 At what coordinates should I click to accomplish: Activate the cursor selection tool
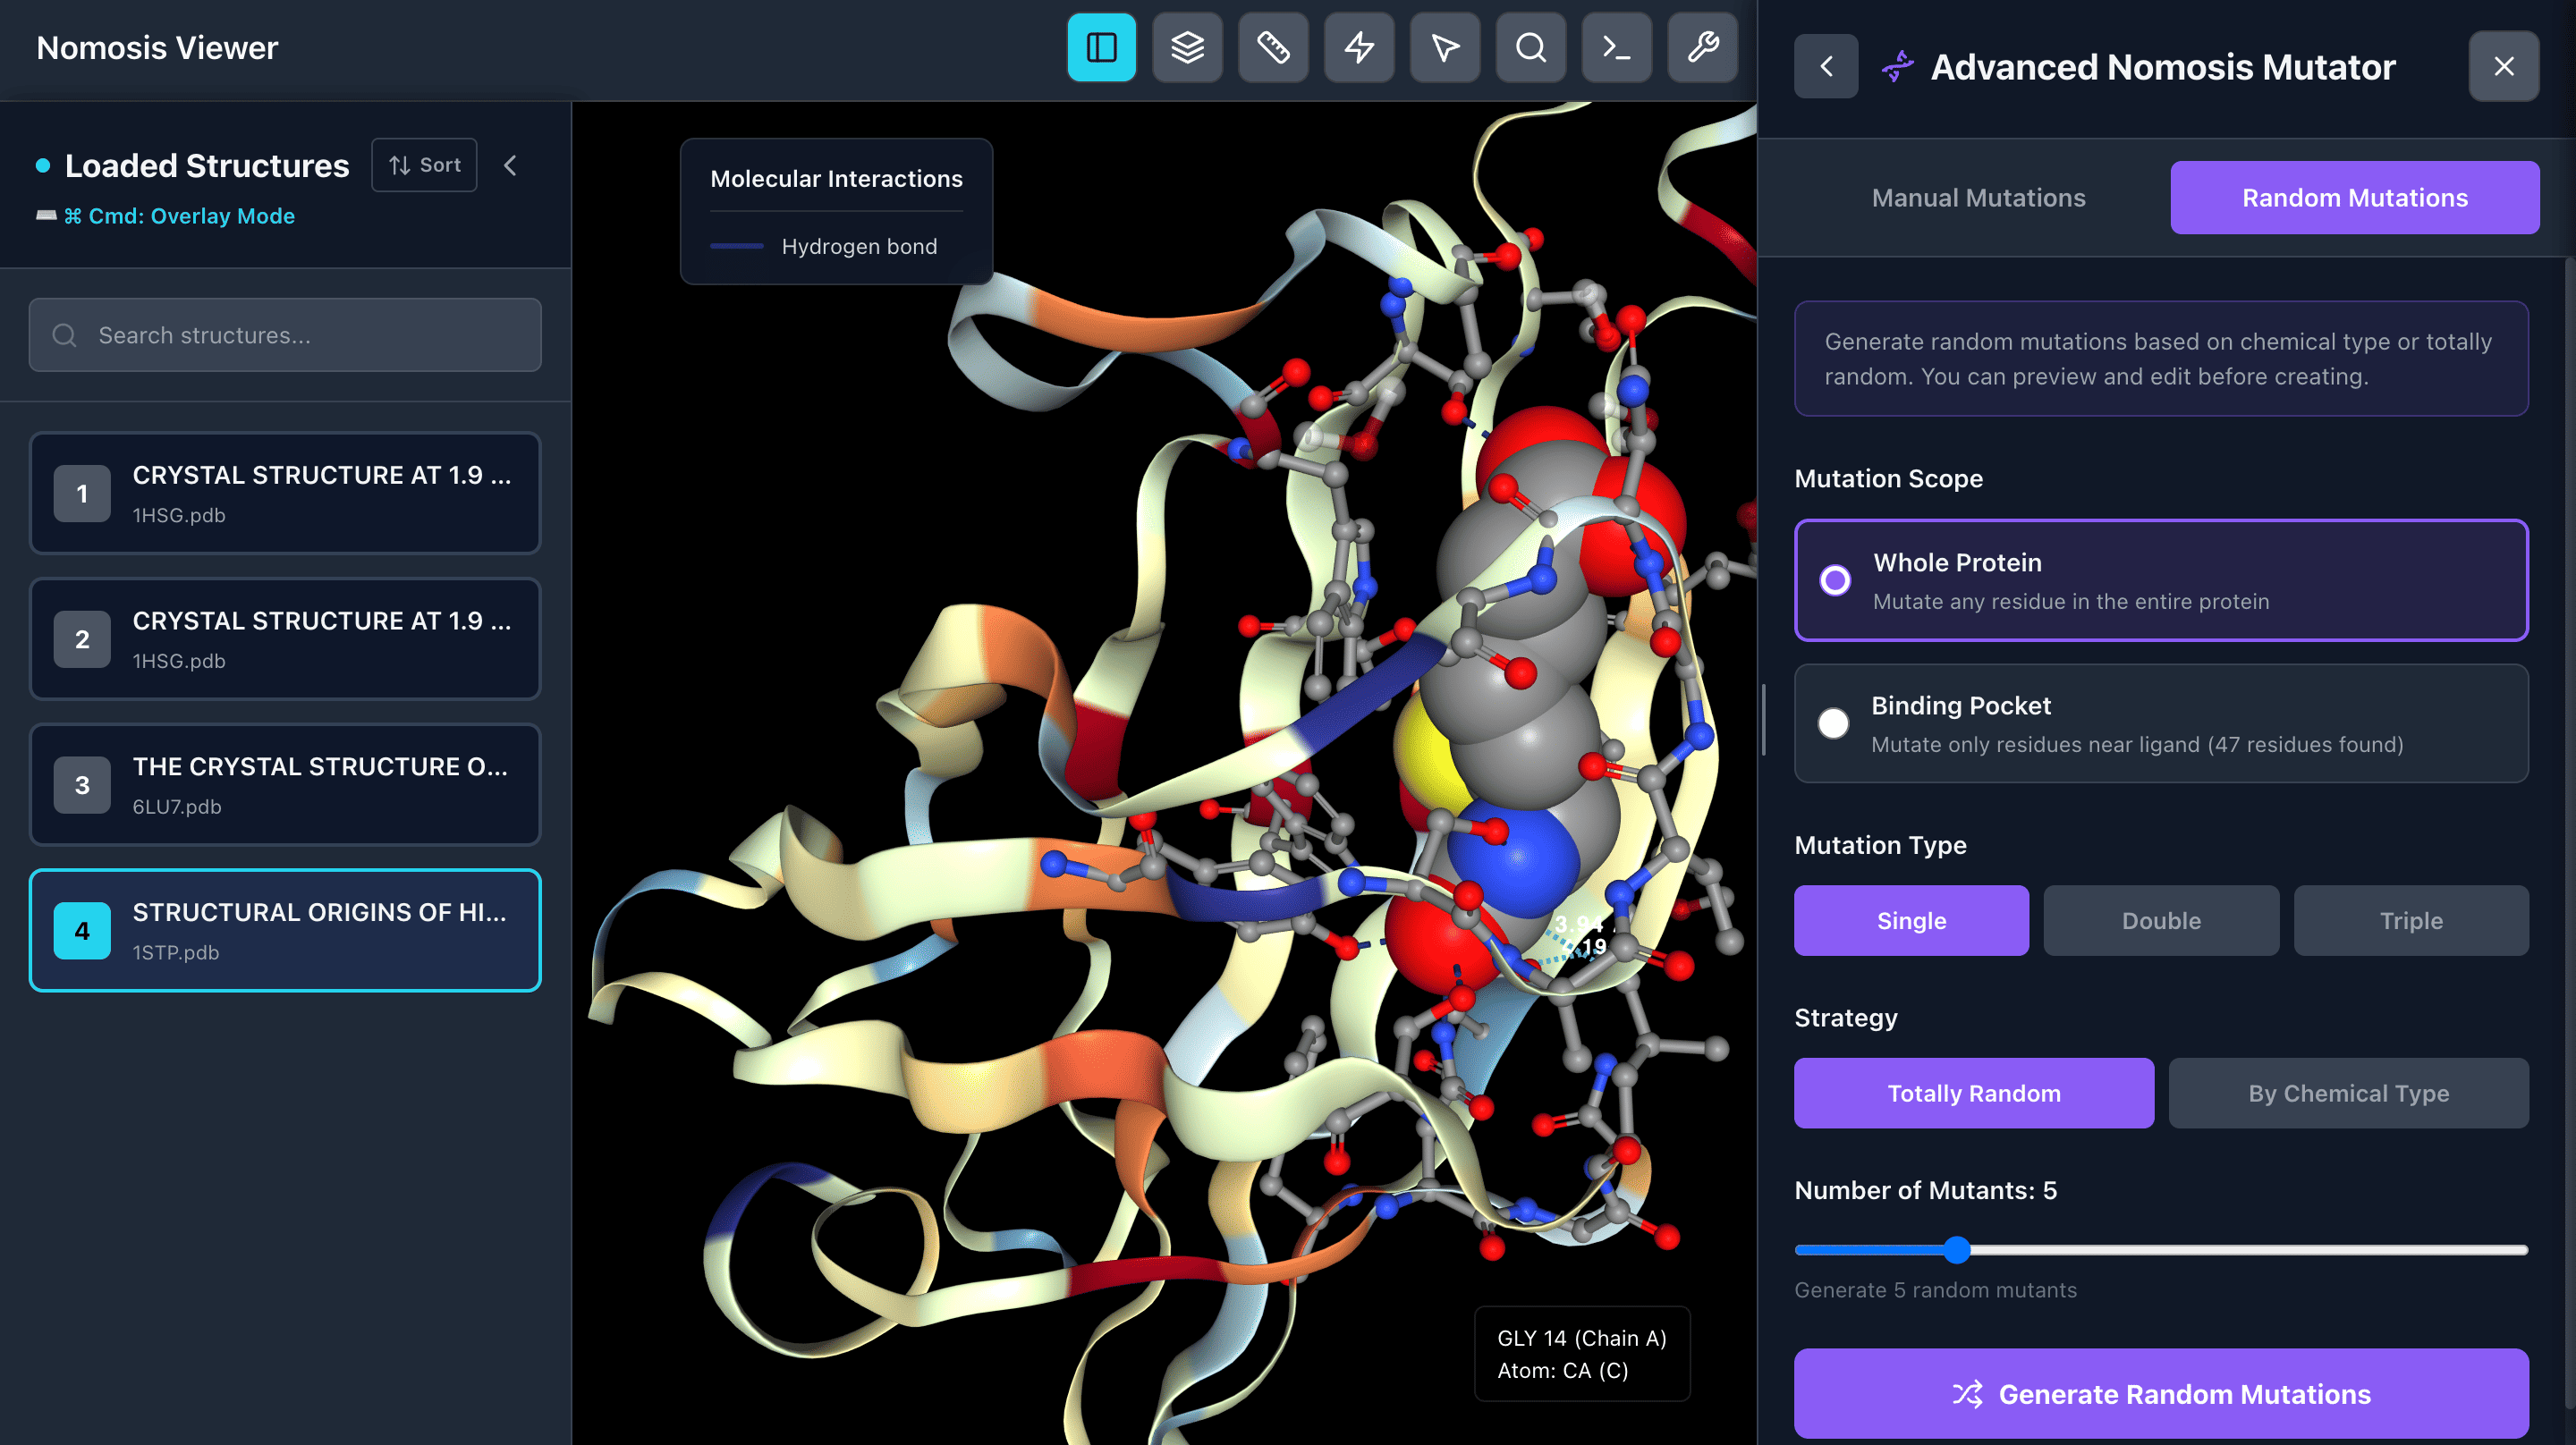(1445, 47)
